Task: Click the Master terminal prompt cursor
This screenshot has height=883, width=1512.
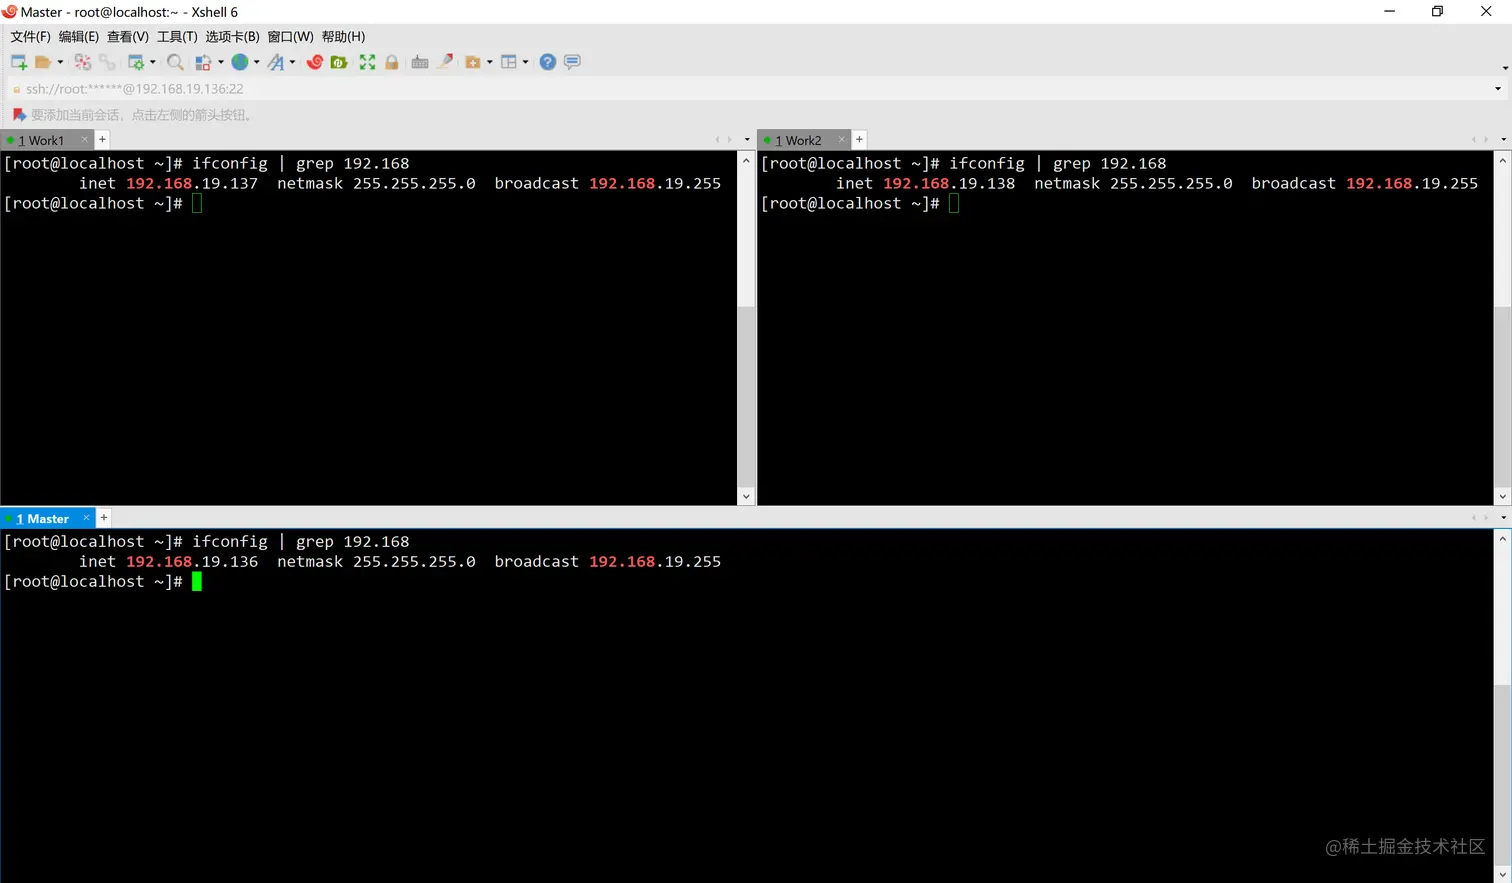Action: click(x=197, y=581)
